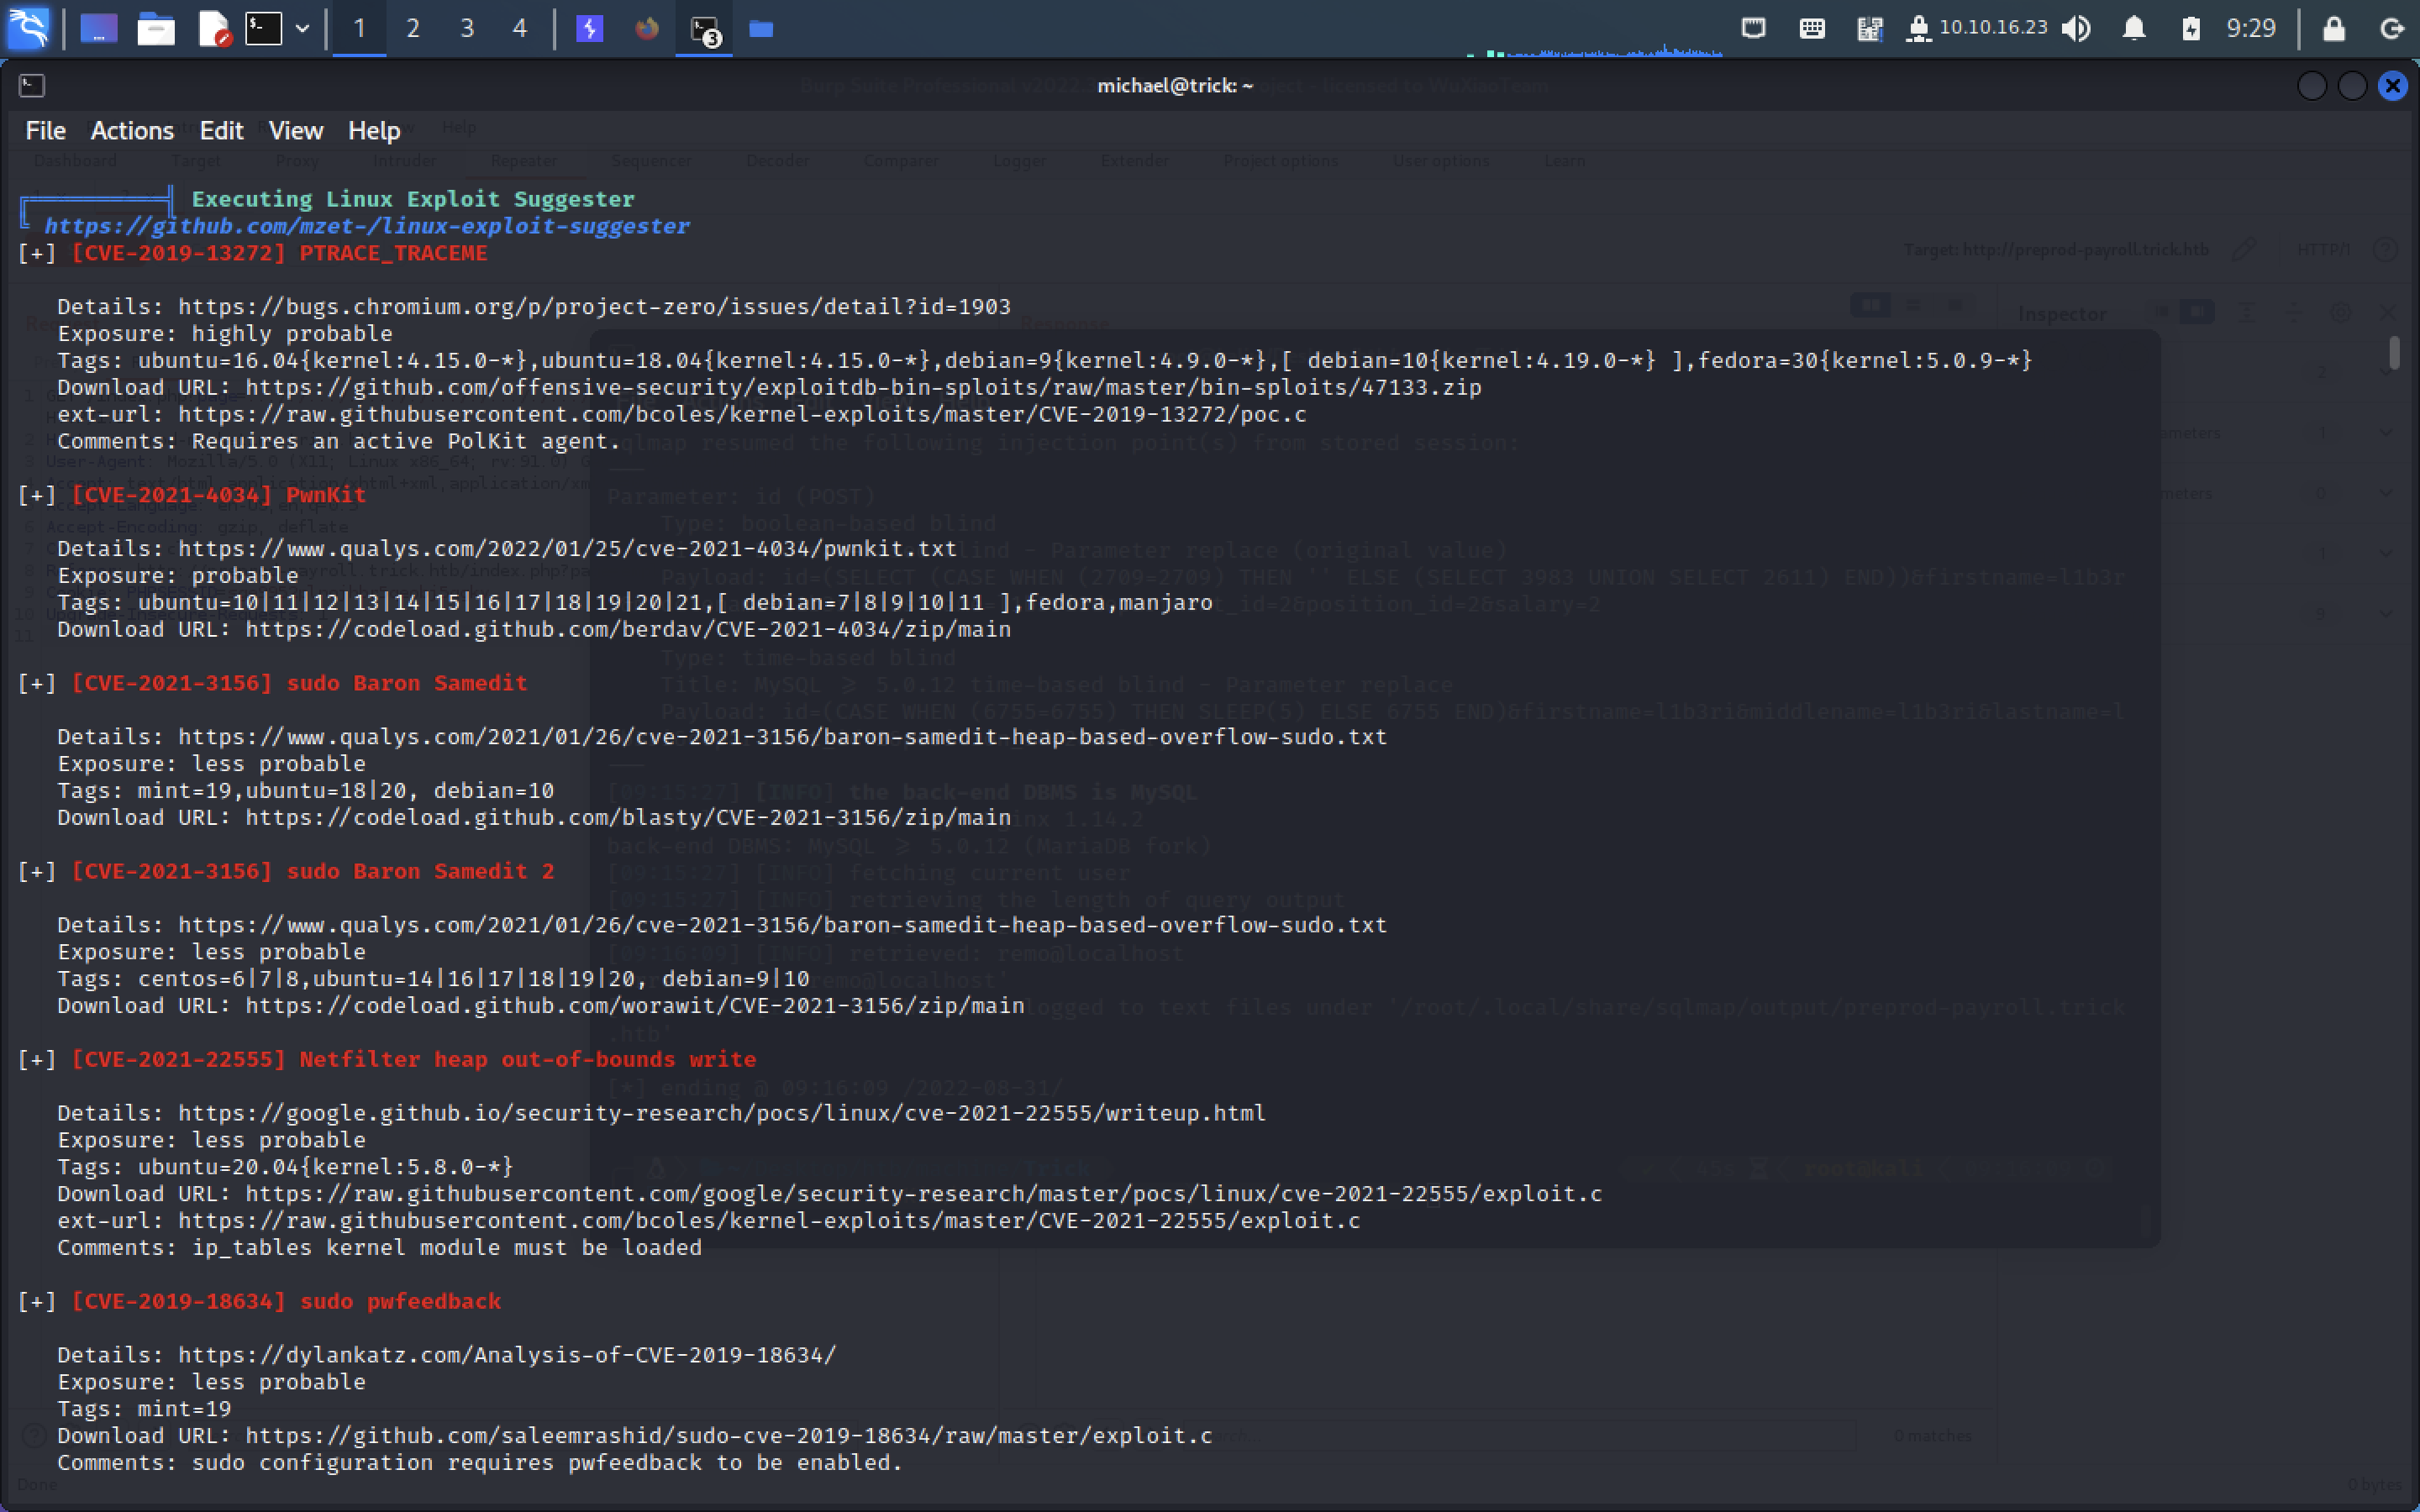Close the michael@trick terminal window
This screenshot has width=2420, height=1512.
tap(2392, 86)
